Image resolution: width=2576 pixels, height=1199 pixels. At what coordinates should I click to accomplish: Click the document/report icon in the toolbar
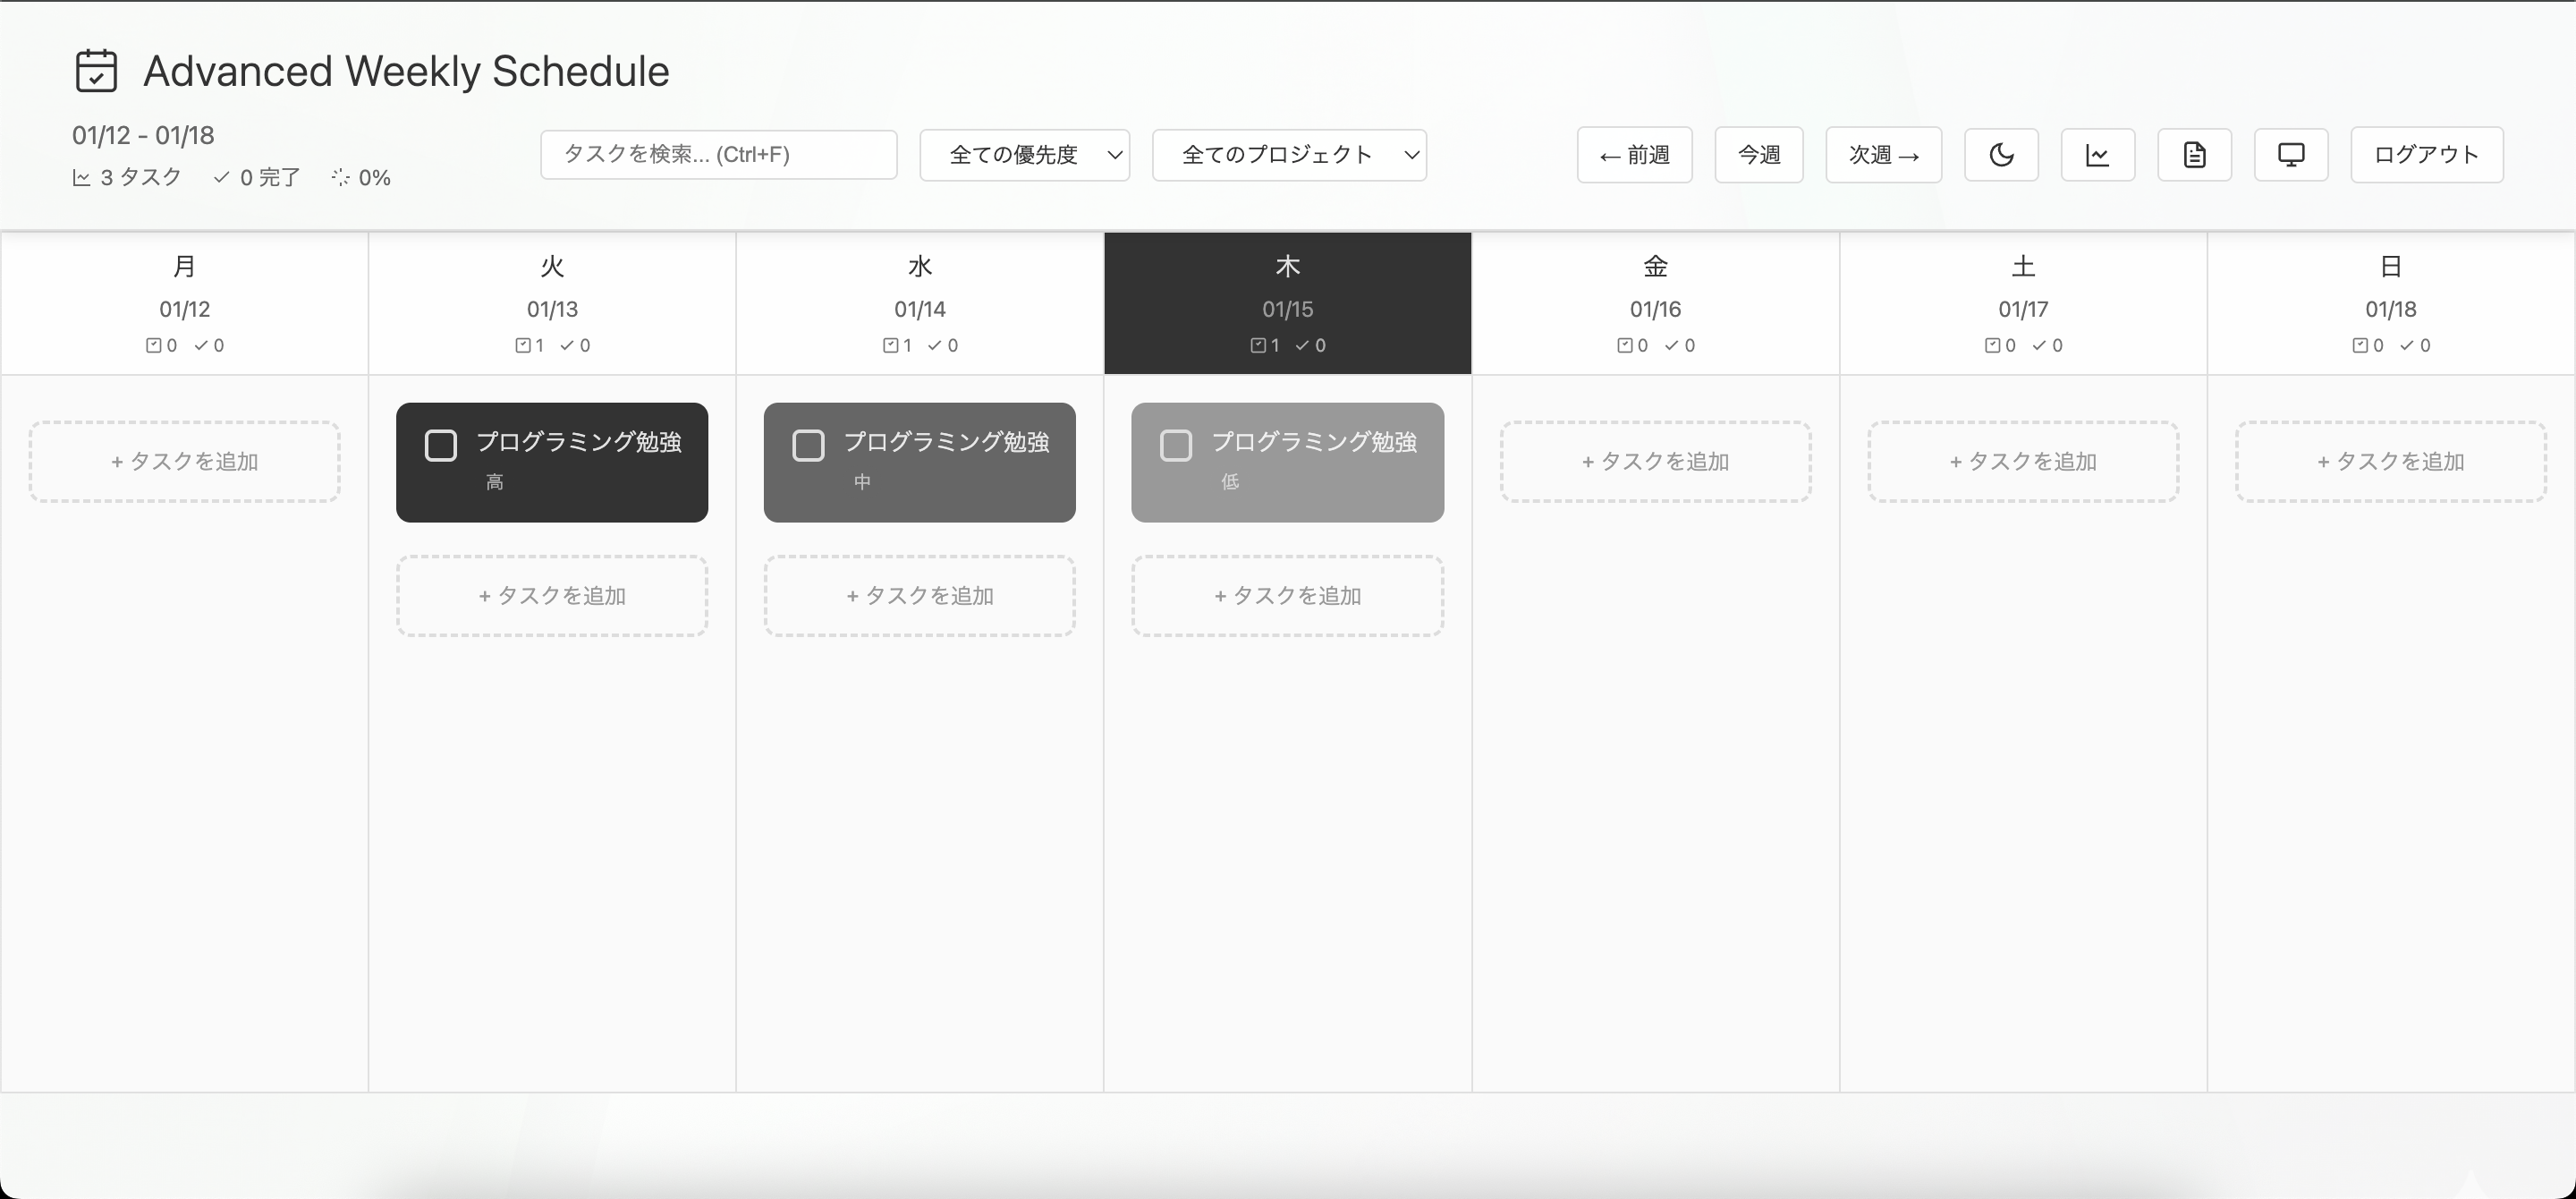coord(2195,154)
